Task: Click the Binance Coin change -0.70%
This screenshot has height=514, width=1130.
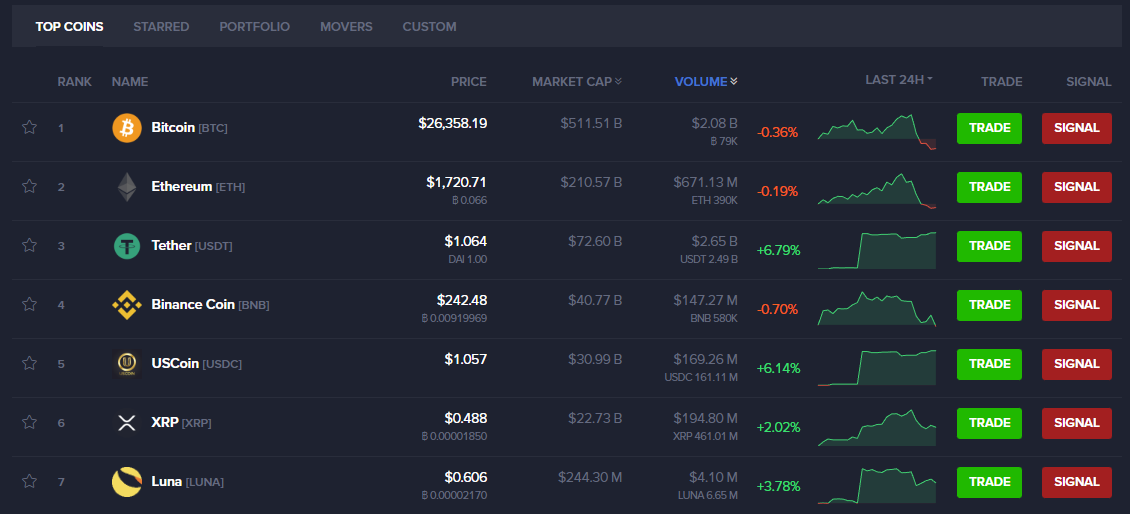Action: 778,309
